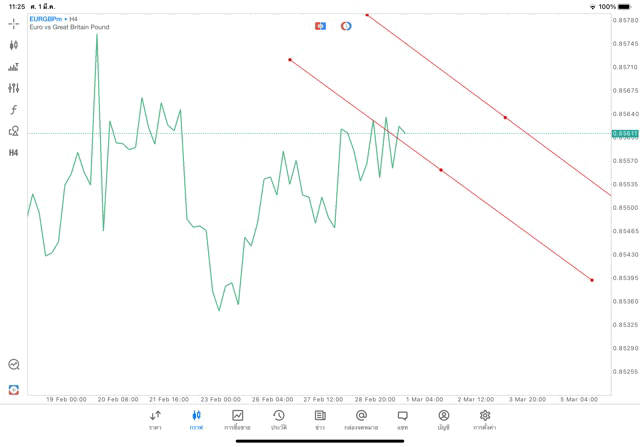This screenshot has height=447, width=640.
Task: Select the crosshair cursor tool
Action: pyautogui.click(x=14, y=23)
